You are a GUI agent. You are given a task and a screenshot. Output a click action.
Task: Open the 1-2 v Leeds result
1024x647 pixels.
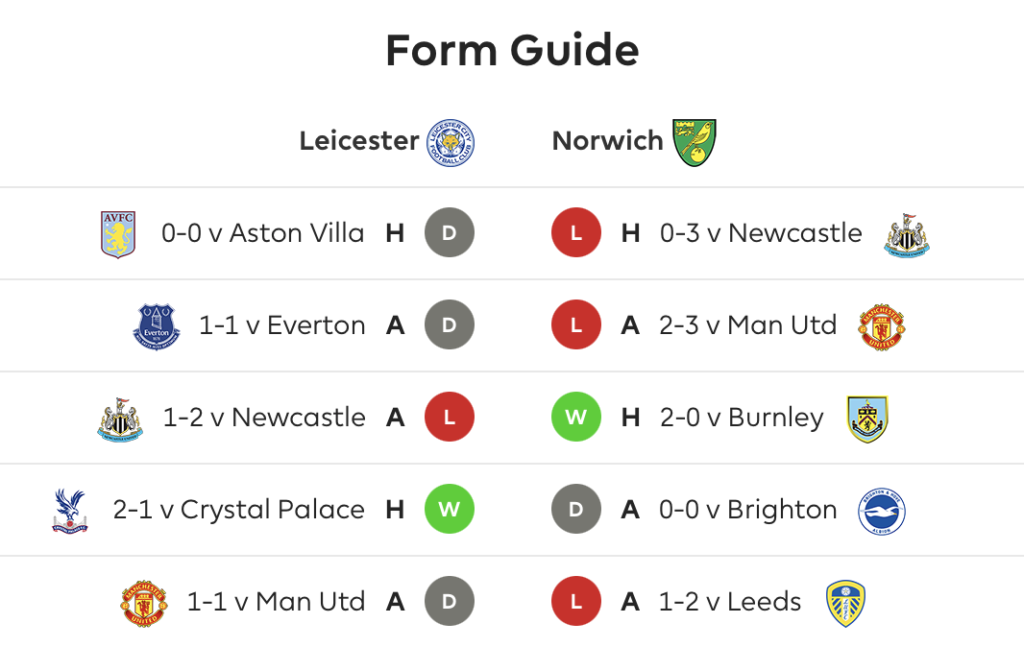[x=729, y=601]
